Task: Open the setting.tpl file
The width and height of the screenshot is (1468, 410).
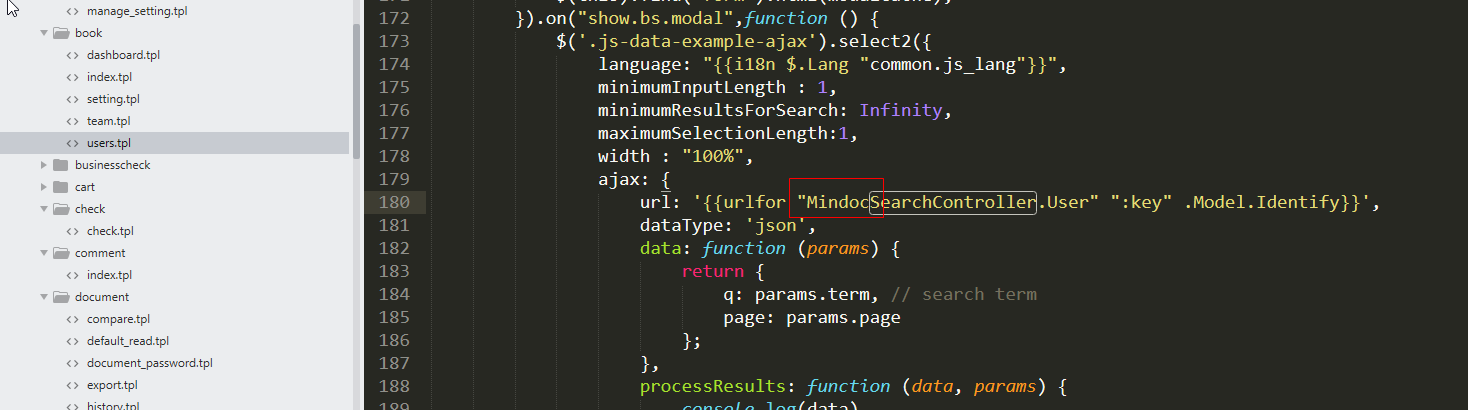Action: pos(113,99)
